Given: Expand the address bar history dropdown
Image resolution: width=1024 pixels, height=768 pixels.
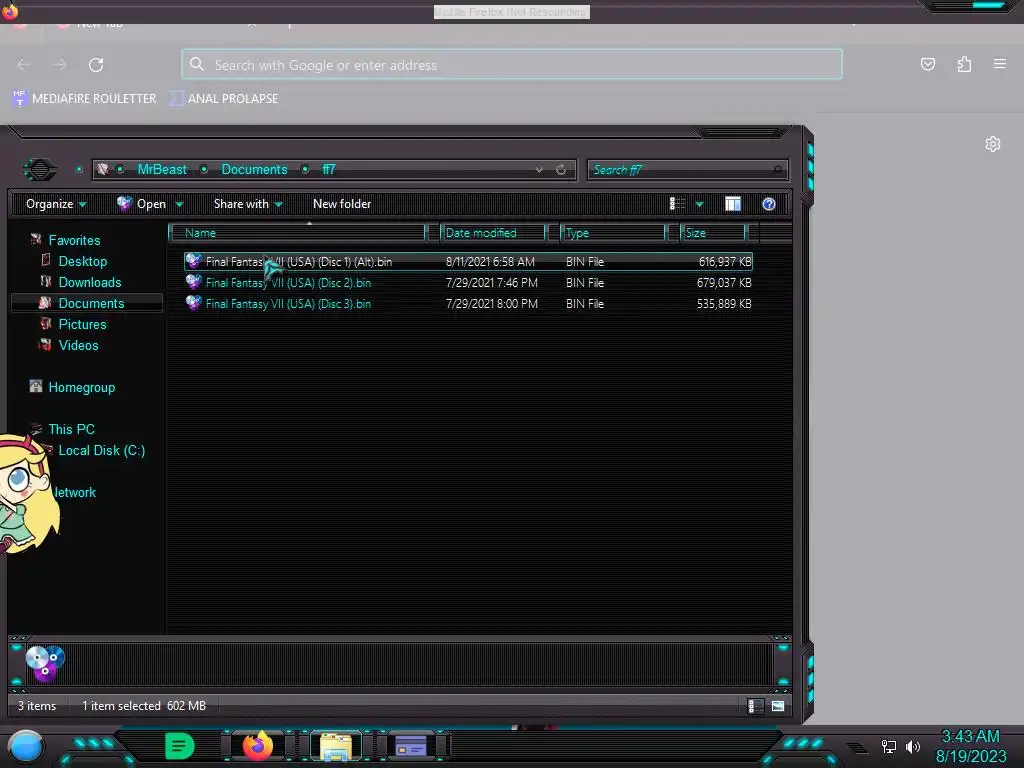Looking at the screenshot, I should pos(539,170).
